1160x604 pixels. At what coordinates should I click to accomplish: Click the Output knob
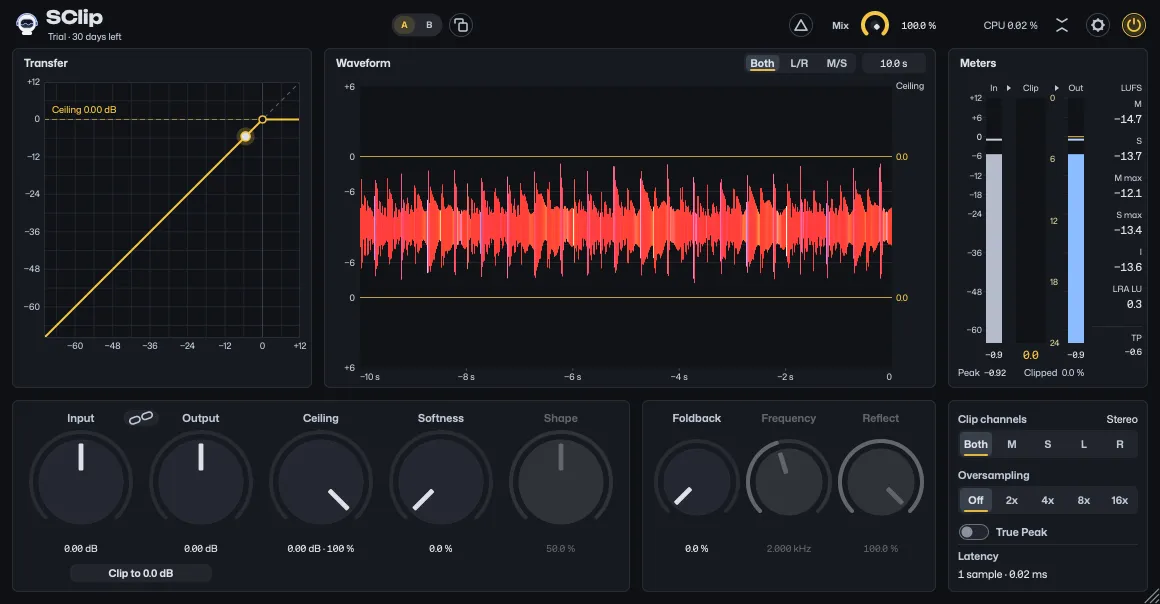(200, 481)
